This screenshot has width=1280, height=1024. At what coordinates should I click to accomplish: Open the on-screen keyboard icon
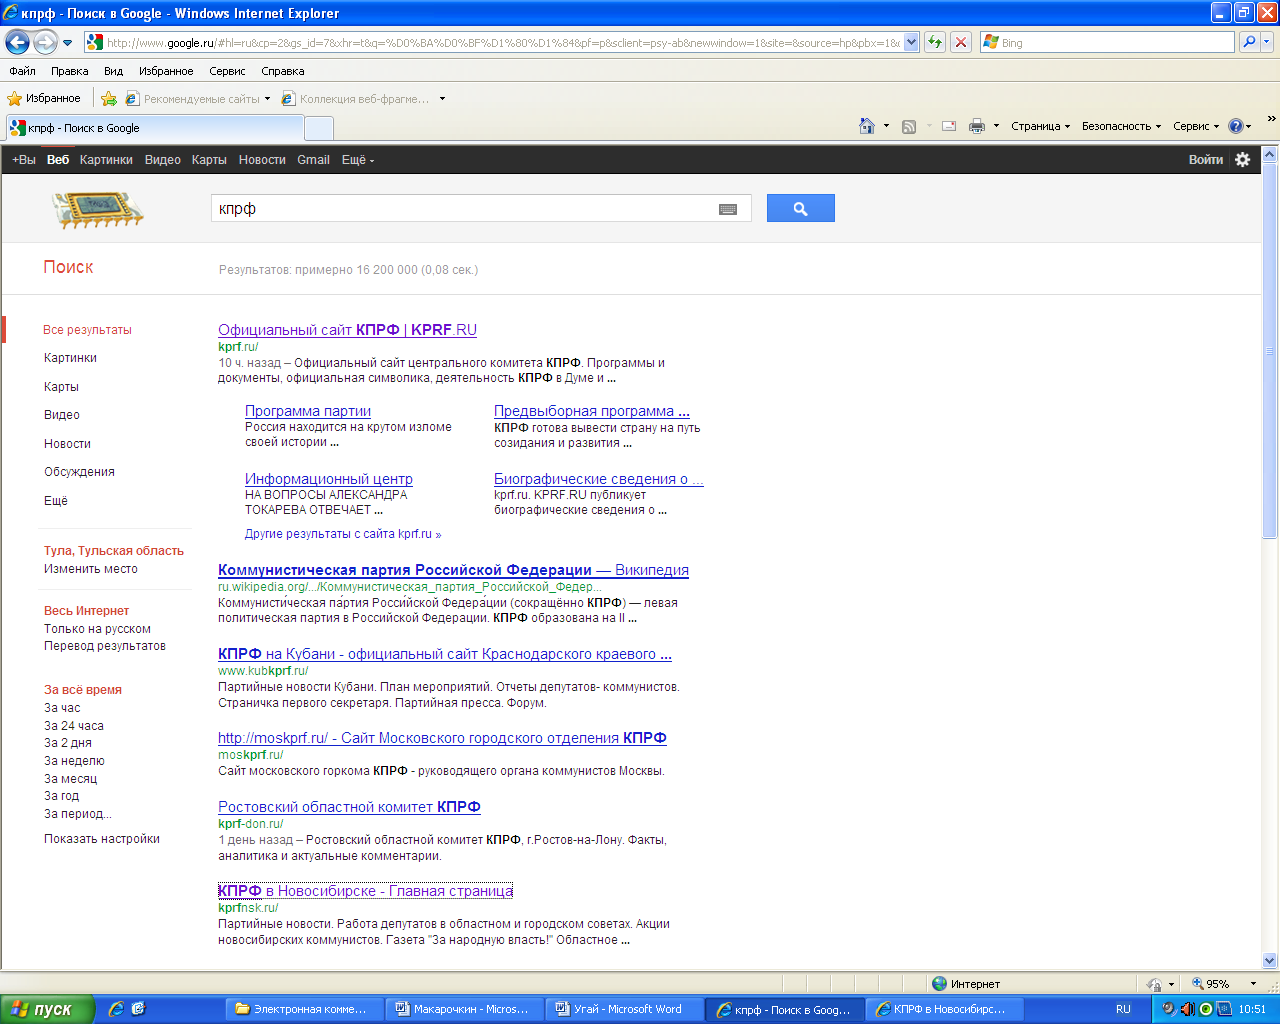pyautogui.click(x=728, y=209)
